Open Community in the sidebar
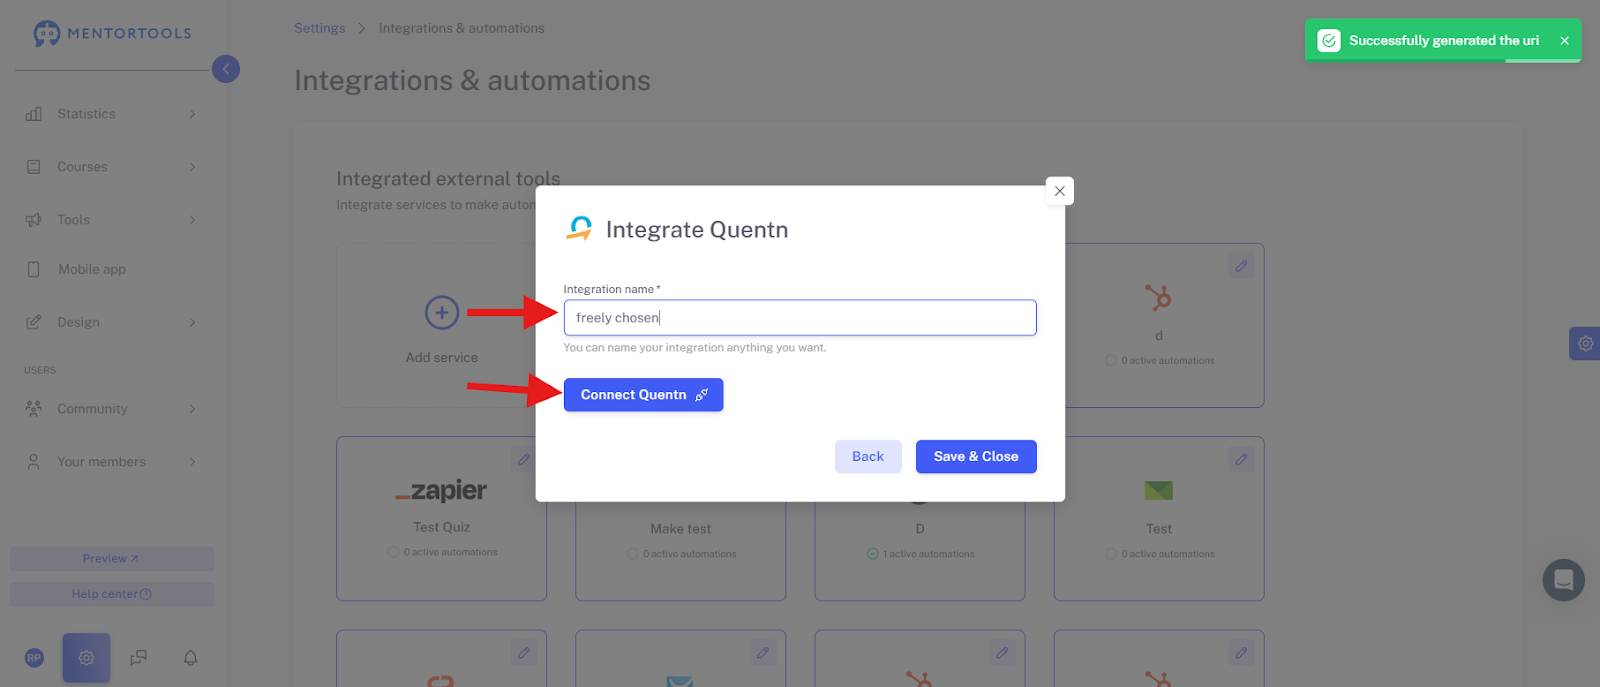This screenshot has width=1600, height=687. [92, 409]
